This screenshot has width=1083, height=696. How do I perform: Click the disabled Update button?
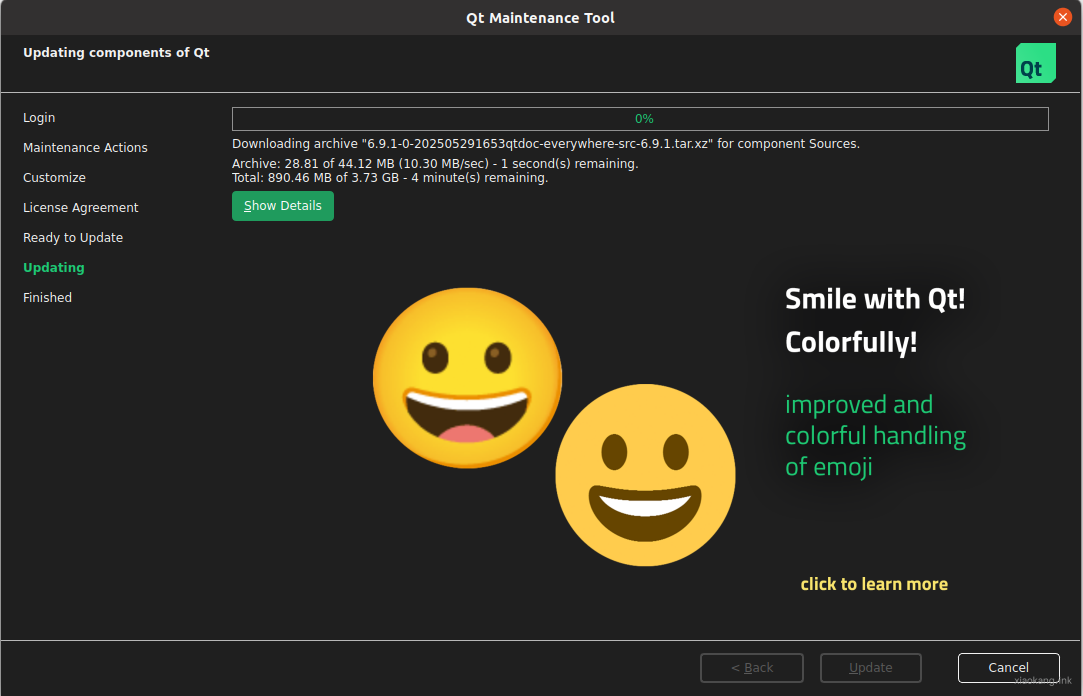tap(870, 668)
